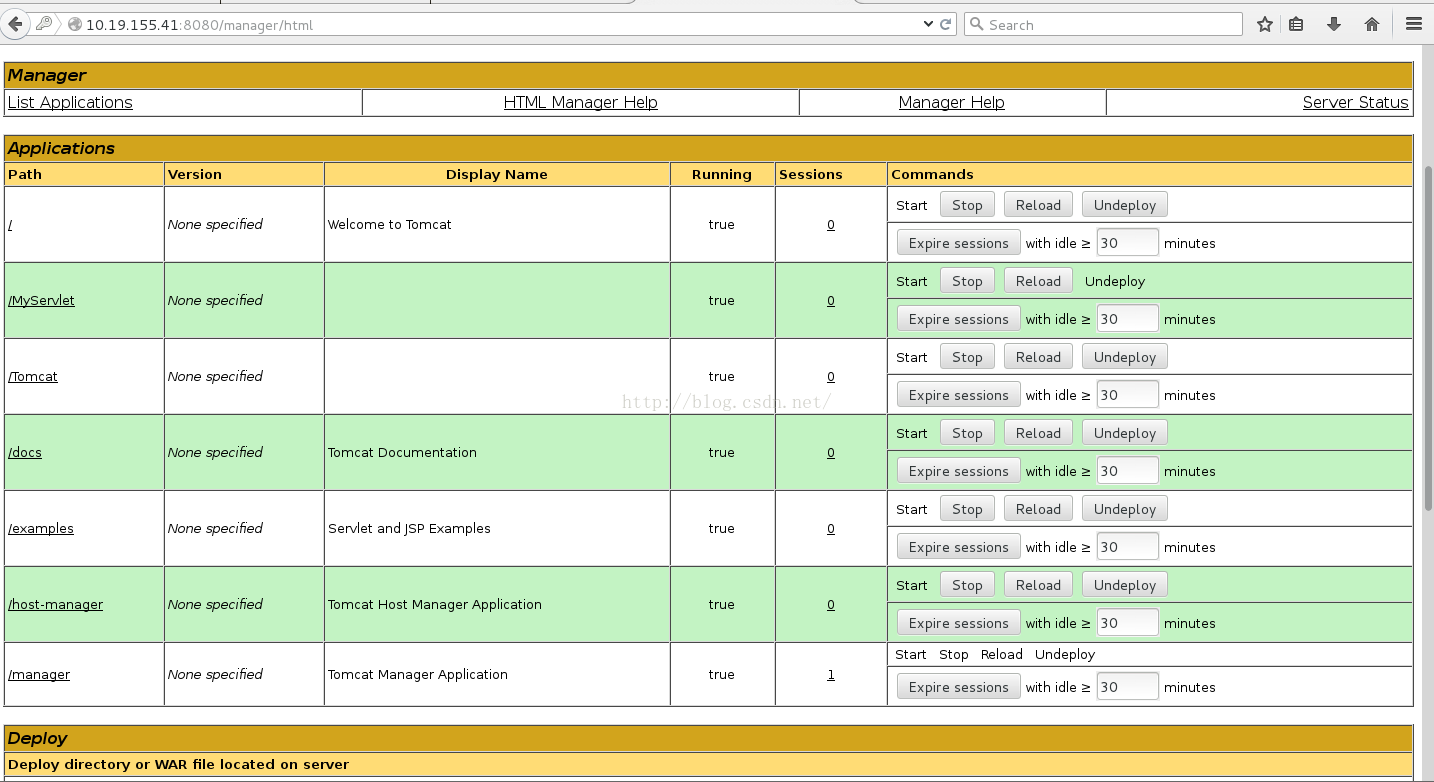Reload the /docs application
Screen dimensions: 1434x782
click(1038, 433)
